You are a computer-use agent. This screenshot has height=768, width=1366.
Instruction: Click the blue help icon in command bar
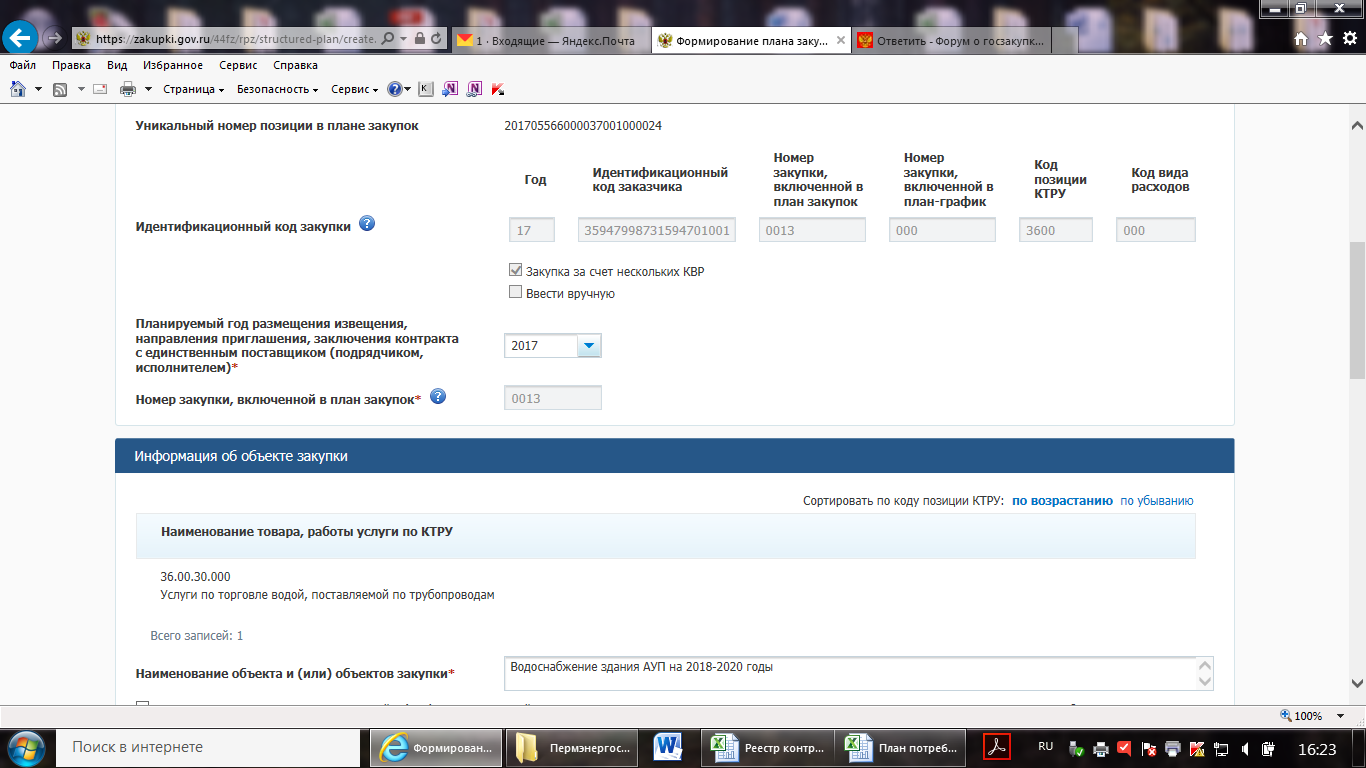point(395,89)
